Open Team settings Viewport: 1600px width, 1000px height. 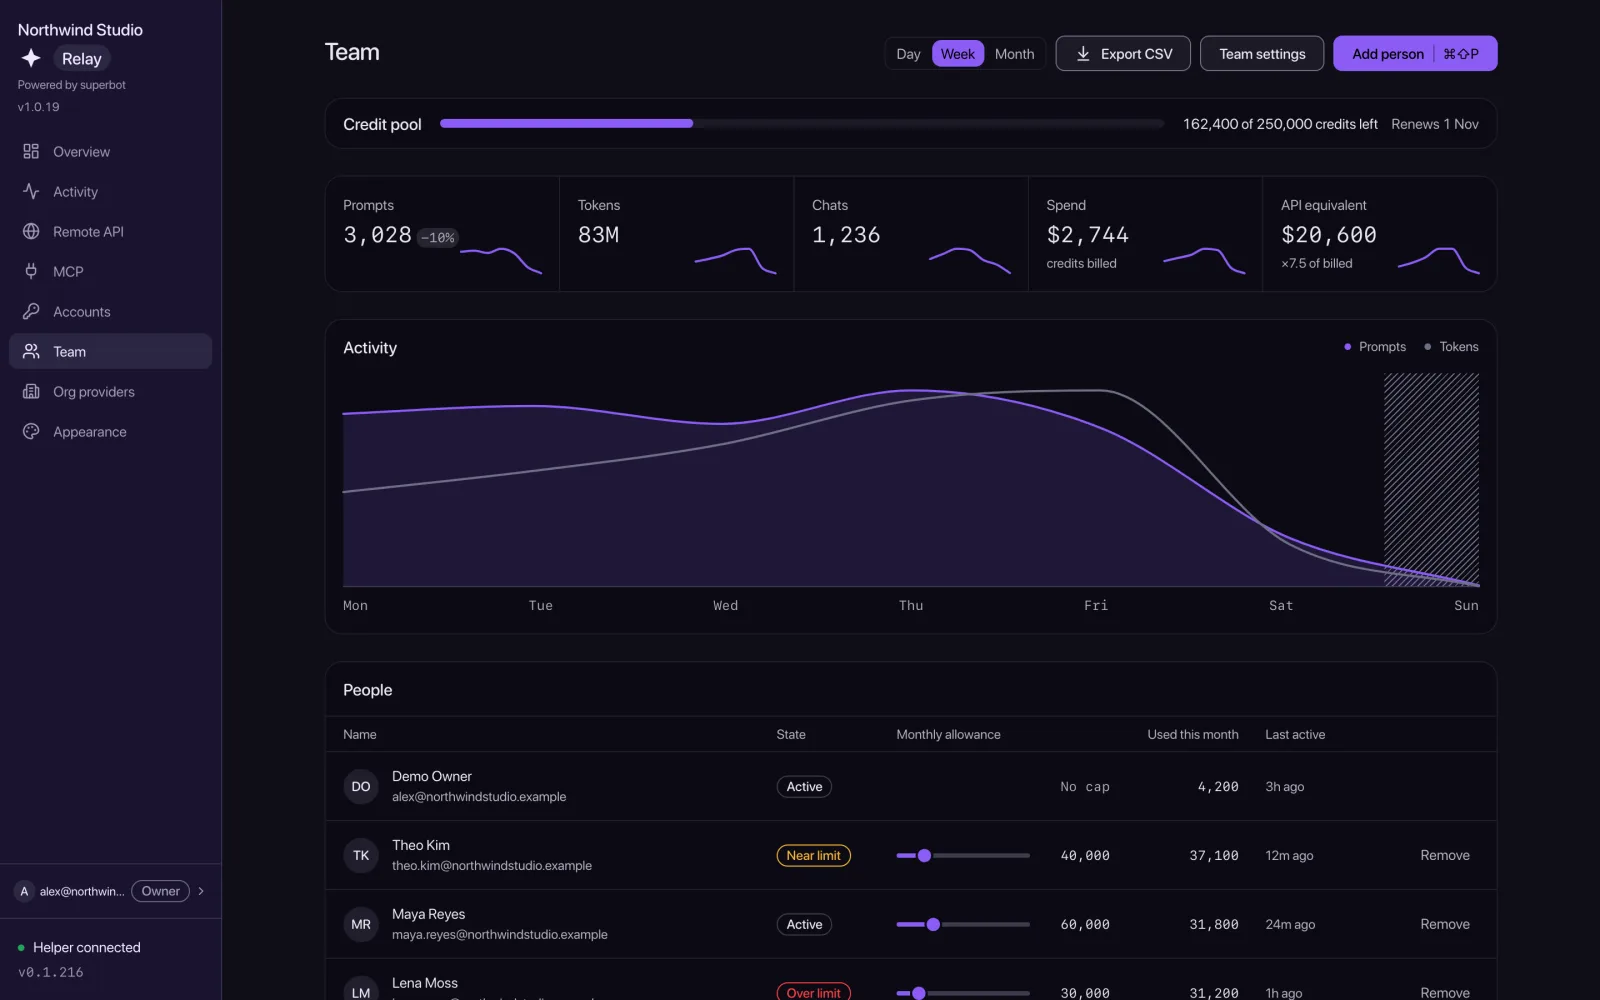point(1262,54)
